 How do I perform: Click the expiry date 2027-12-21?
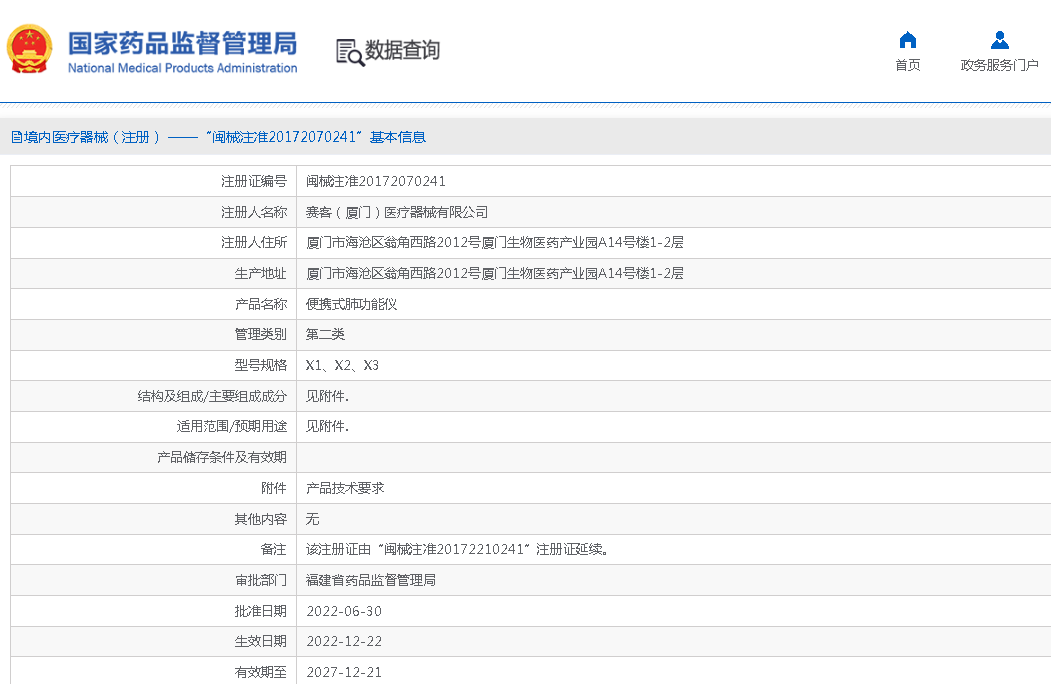[x=343, y=672]
